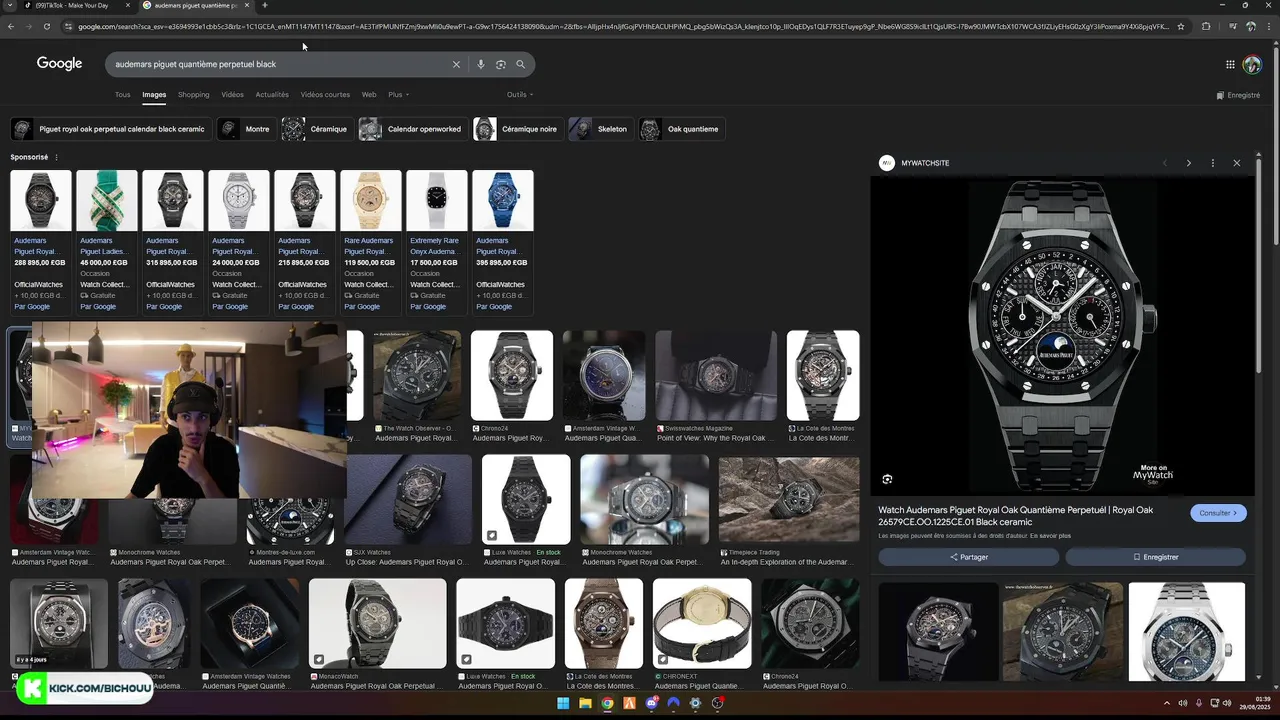The image size is (1280, 720).
Task: Select the Skeleton filter chip
Action: pyautogui.click(x=600, y=129)
